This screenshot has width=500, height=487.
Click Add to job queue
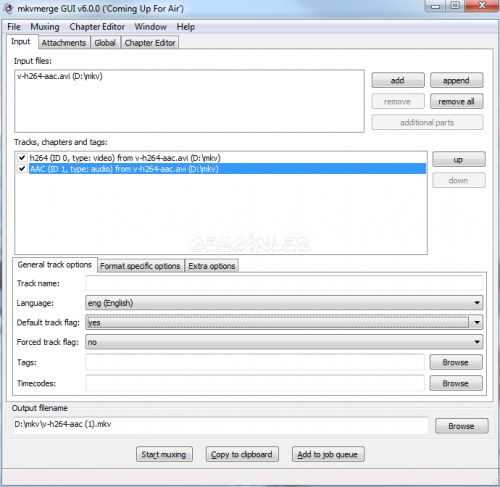click(328, 454)
